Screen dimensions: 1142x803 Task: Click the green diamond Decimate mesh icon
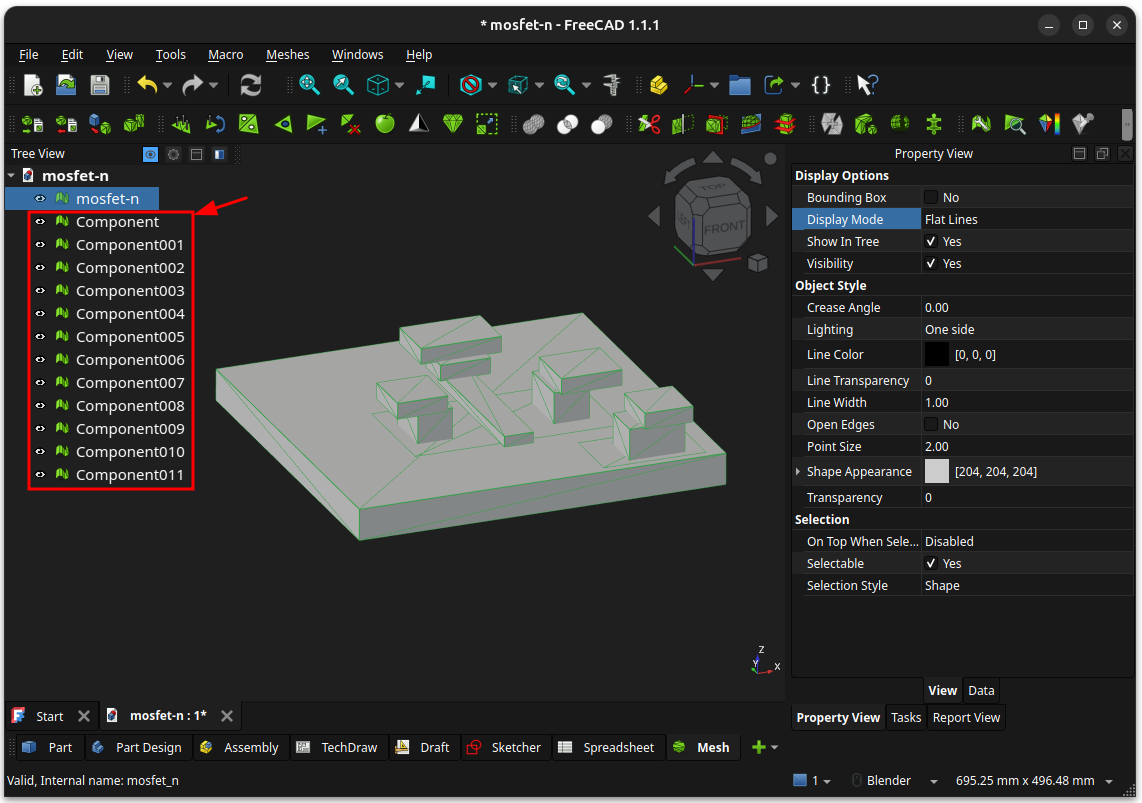[x=452, y=124]
